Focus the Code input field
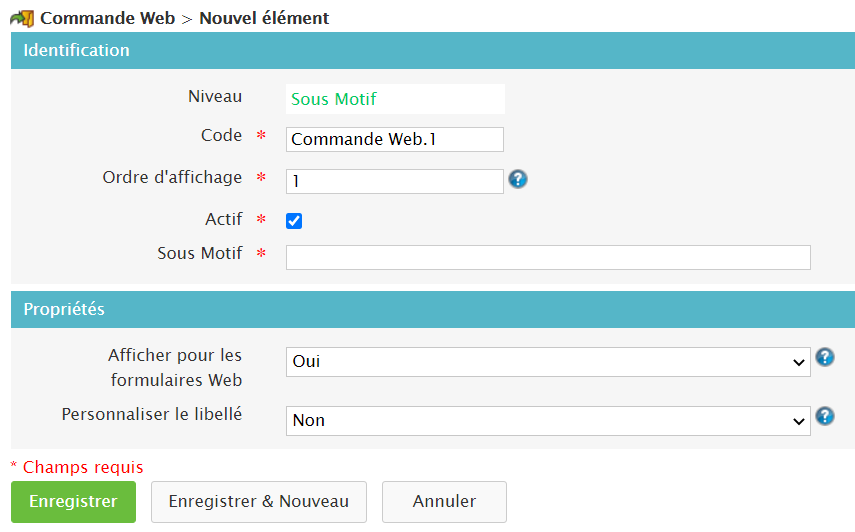Viewport: 855px width, 532px height. [395, 139]
